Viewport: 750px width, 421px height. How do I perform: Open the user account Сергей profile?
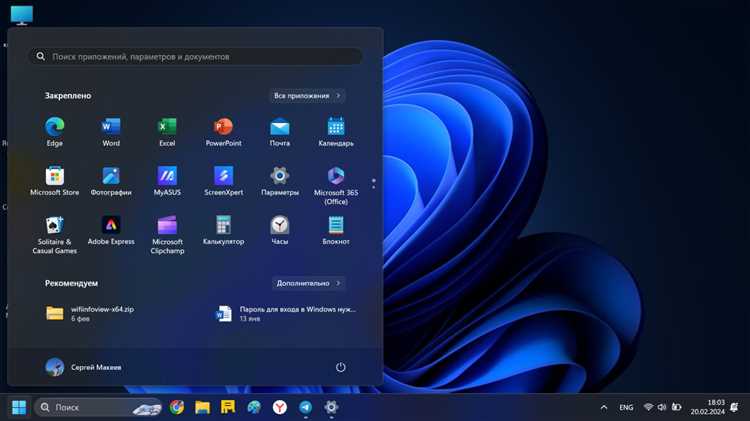click(x=83, y=367)
